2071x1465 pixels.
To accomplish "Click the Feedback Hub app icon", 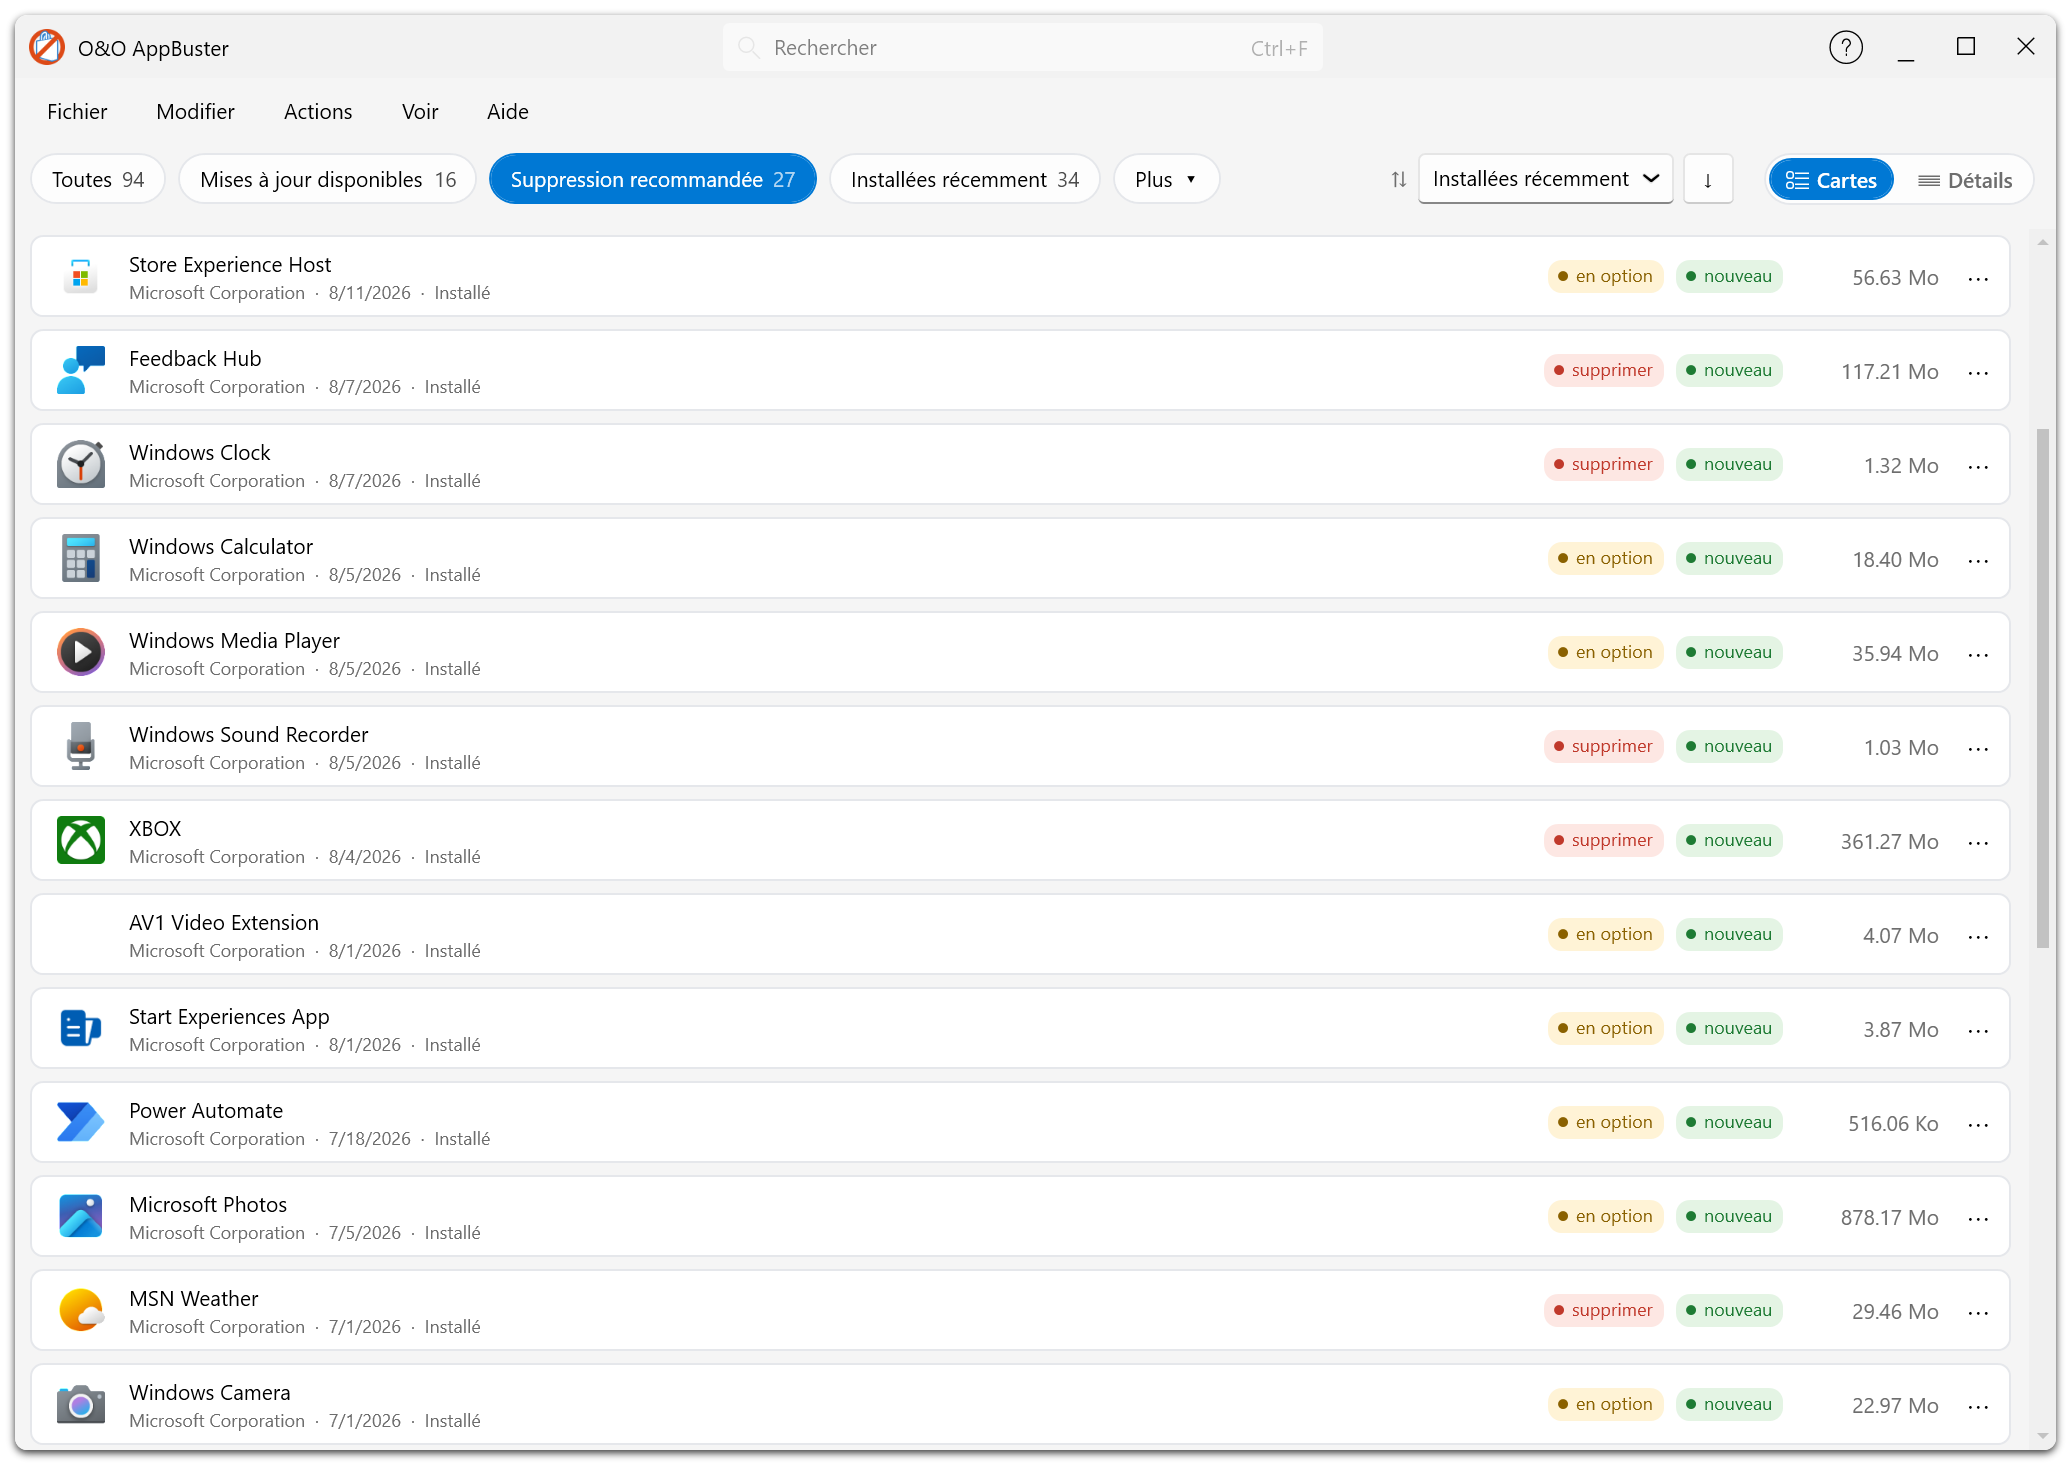I will pyautogui.click(x=81, y=370).
